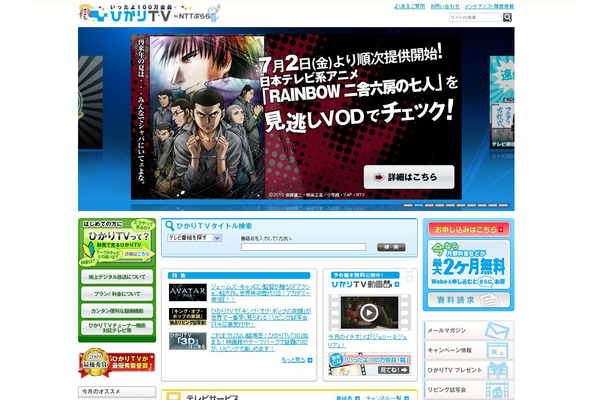Click the gift box icon
The image size is (610, 400).
(498, 370)
